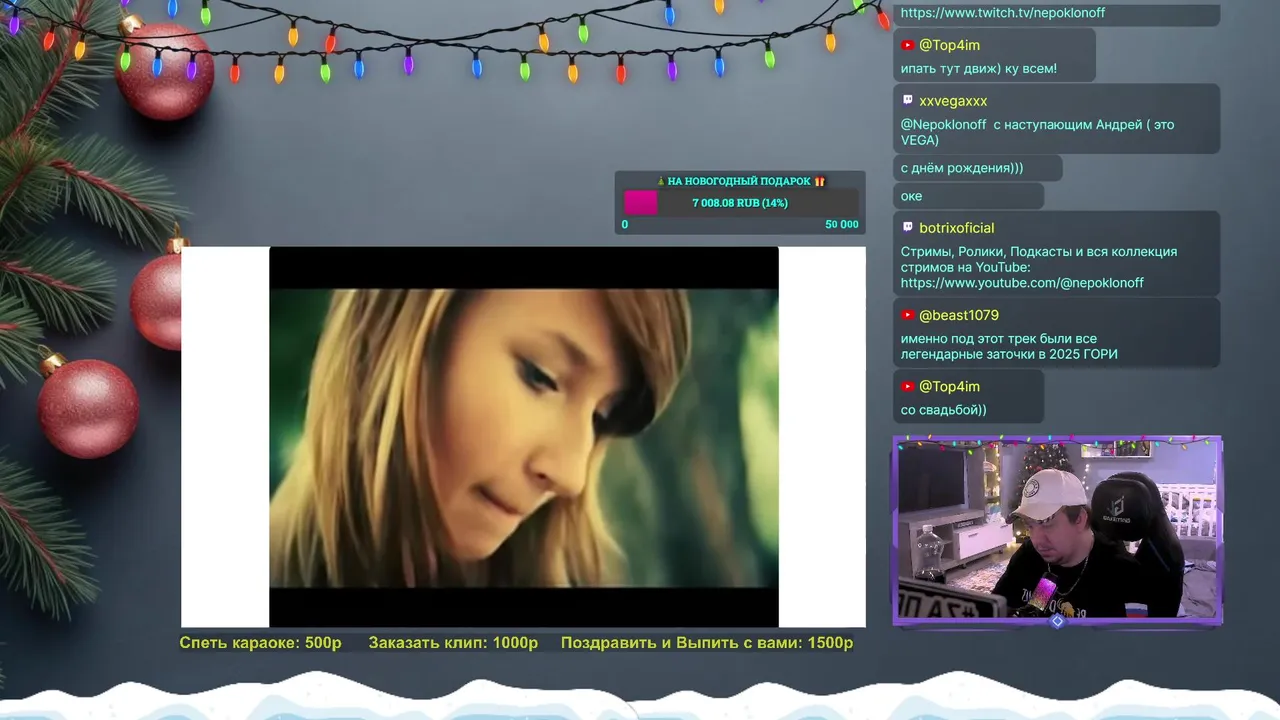Select the "Стримы, Ролики, Подкасты" bot message text
Image resolution: width=1280 pixels, height=720 pixels.
click(x=1038, y=267)
